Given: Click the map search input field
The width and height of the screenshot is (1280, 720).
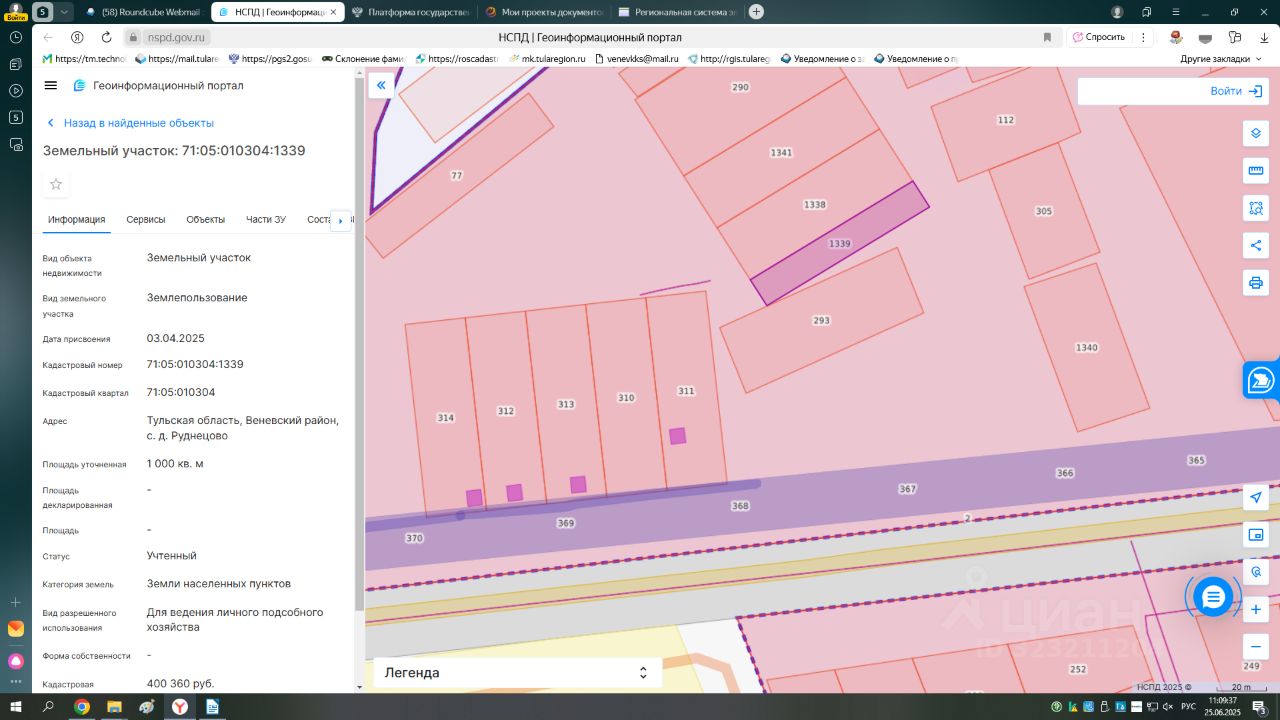Looking at the screenshot, I should click(1140, 91).
